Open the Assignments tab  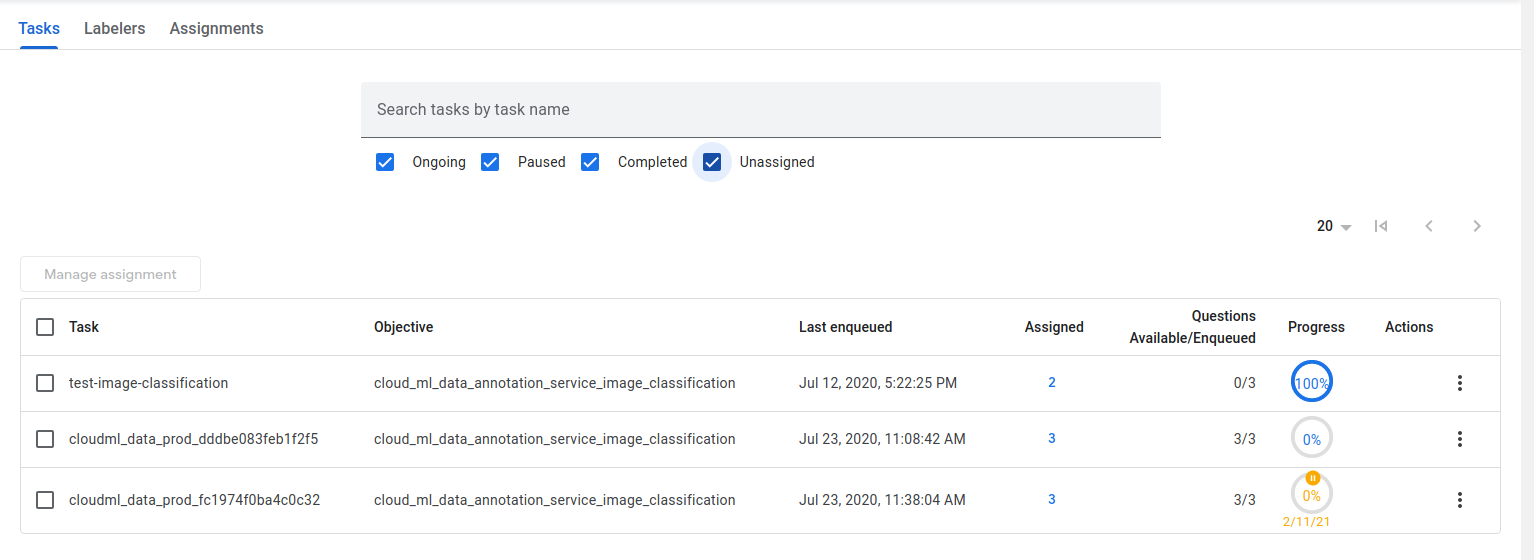(x=216, y=28)
